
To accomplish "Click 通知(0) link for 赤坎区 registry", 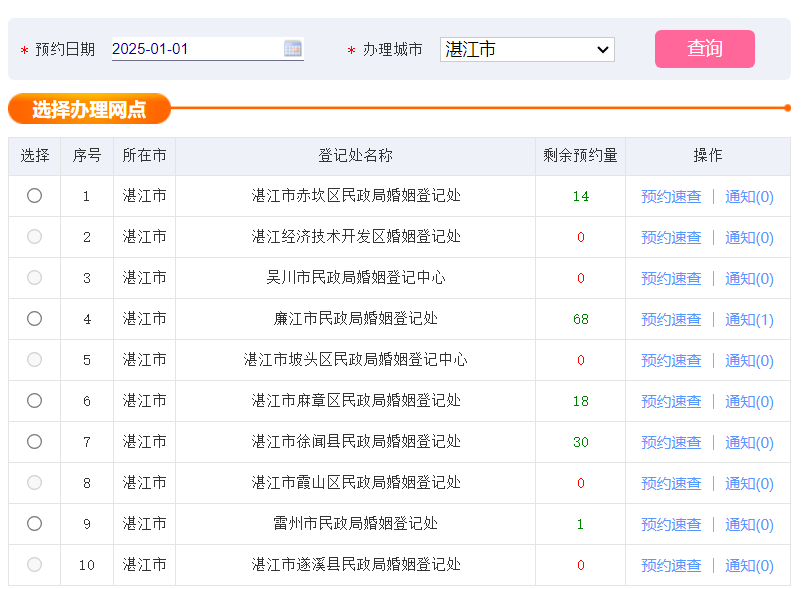I will coord(749,197).
